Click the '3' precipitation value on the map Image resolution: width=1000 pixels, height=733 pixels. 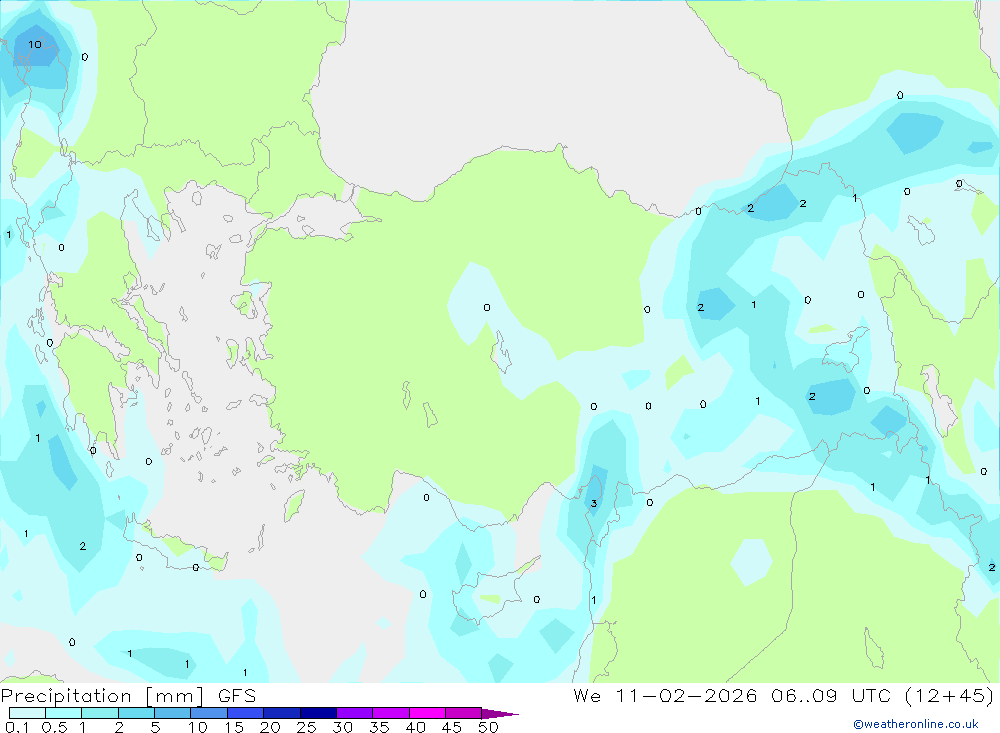[594, 503]
